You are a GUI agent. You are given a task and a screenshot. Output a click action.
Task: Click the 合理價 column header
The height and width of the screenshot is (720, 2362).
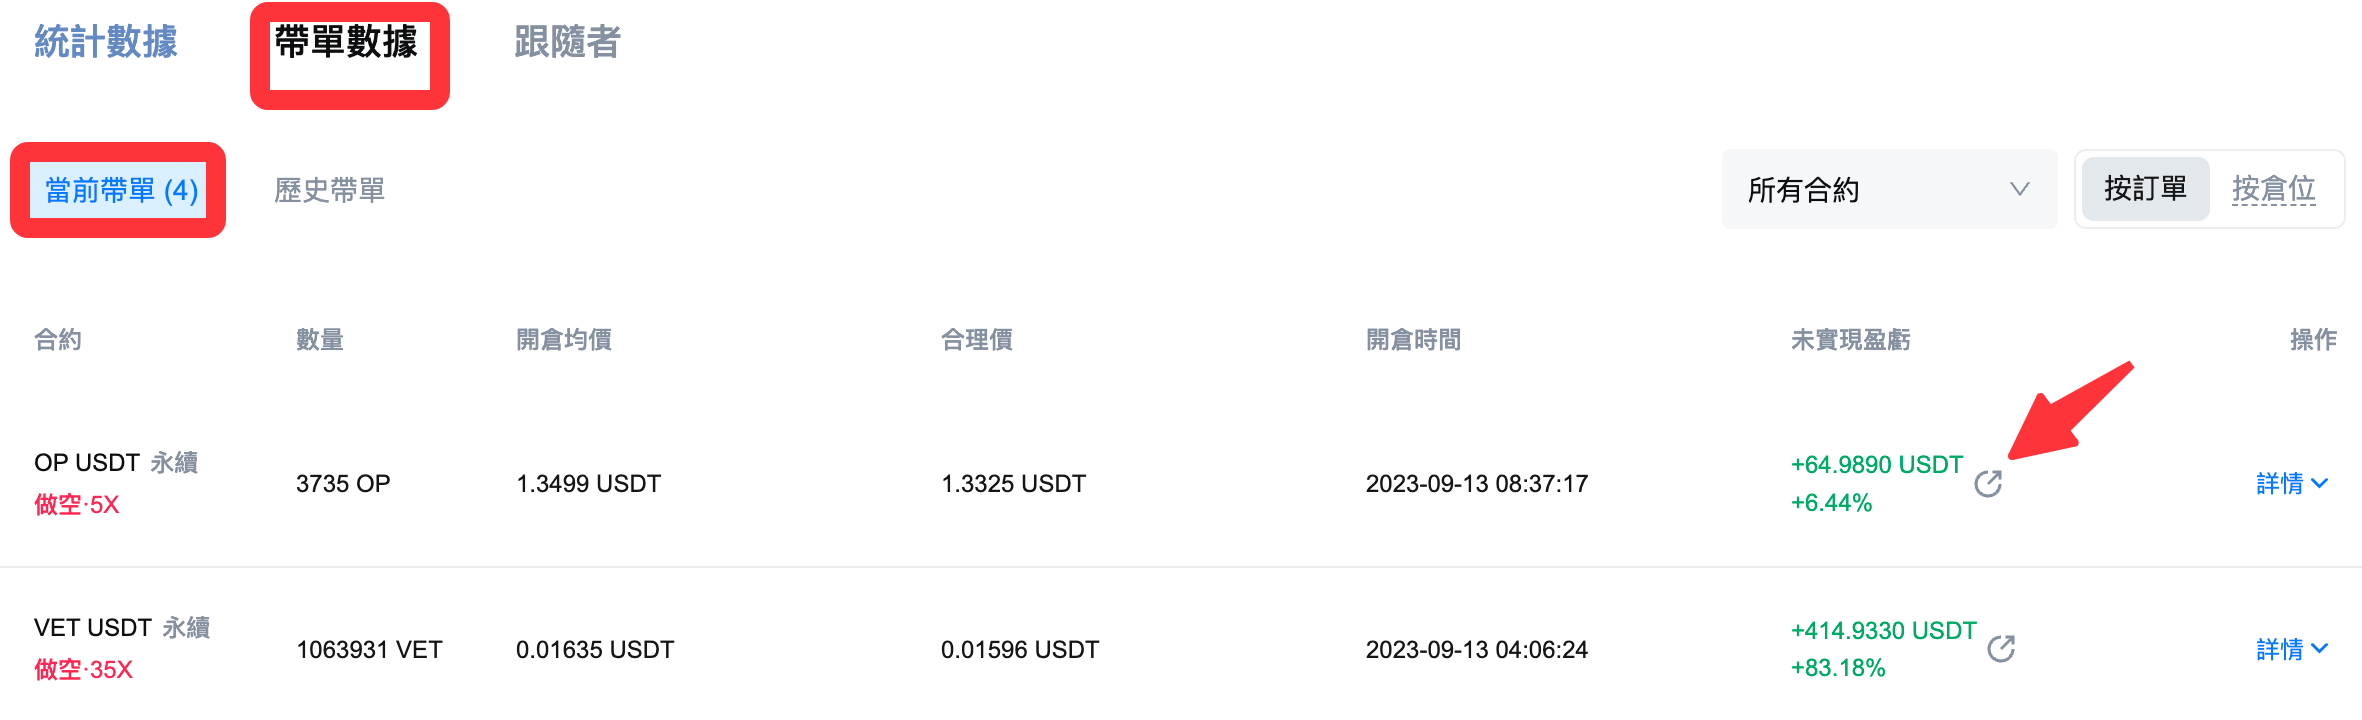[977, 340]
